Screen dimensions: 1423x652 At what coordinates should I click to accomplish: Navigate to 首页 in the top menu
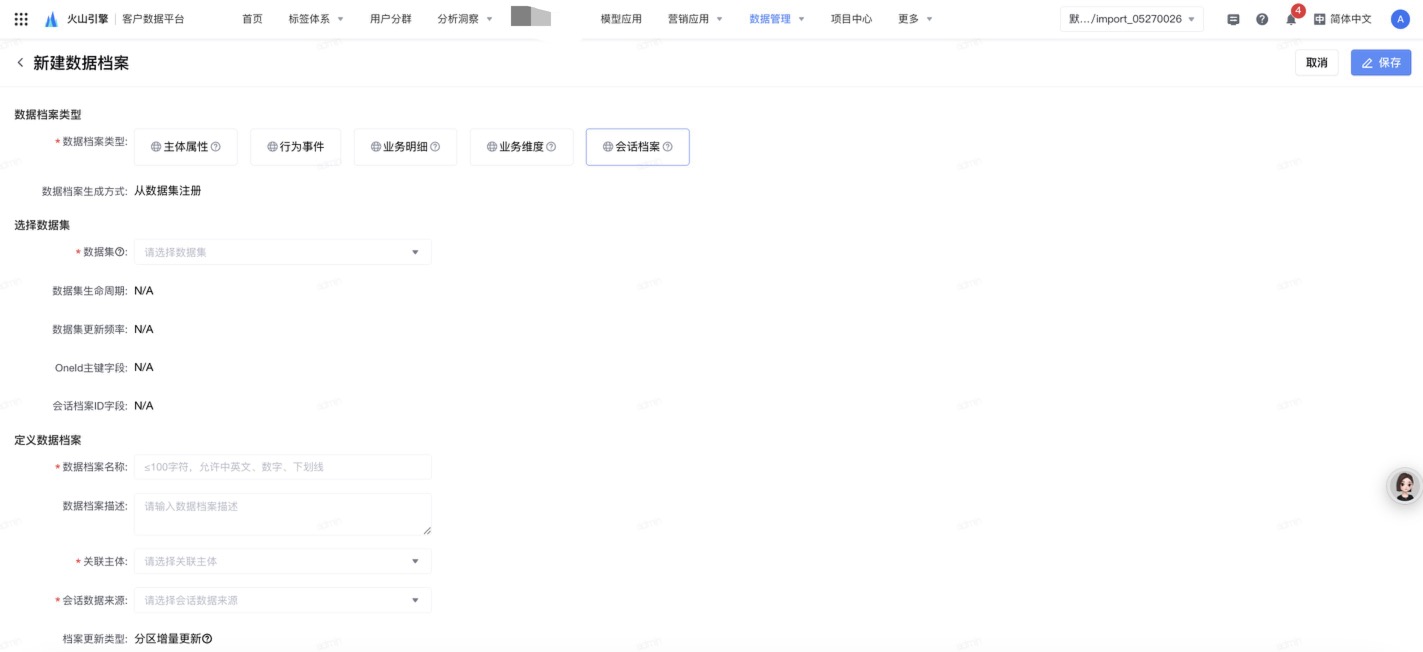pyautogui.click(x=252, y=17)
